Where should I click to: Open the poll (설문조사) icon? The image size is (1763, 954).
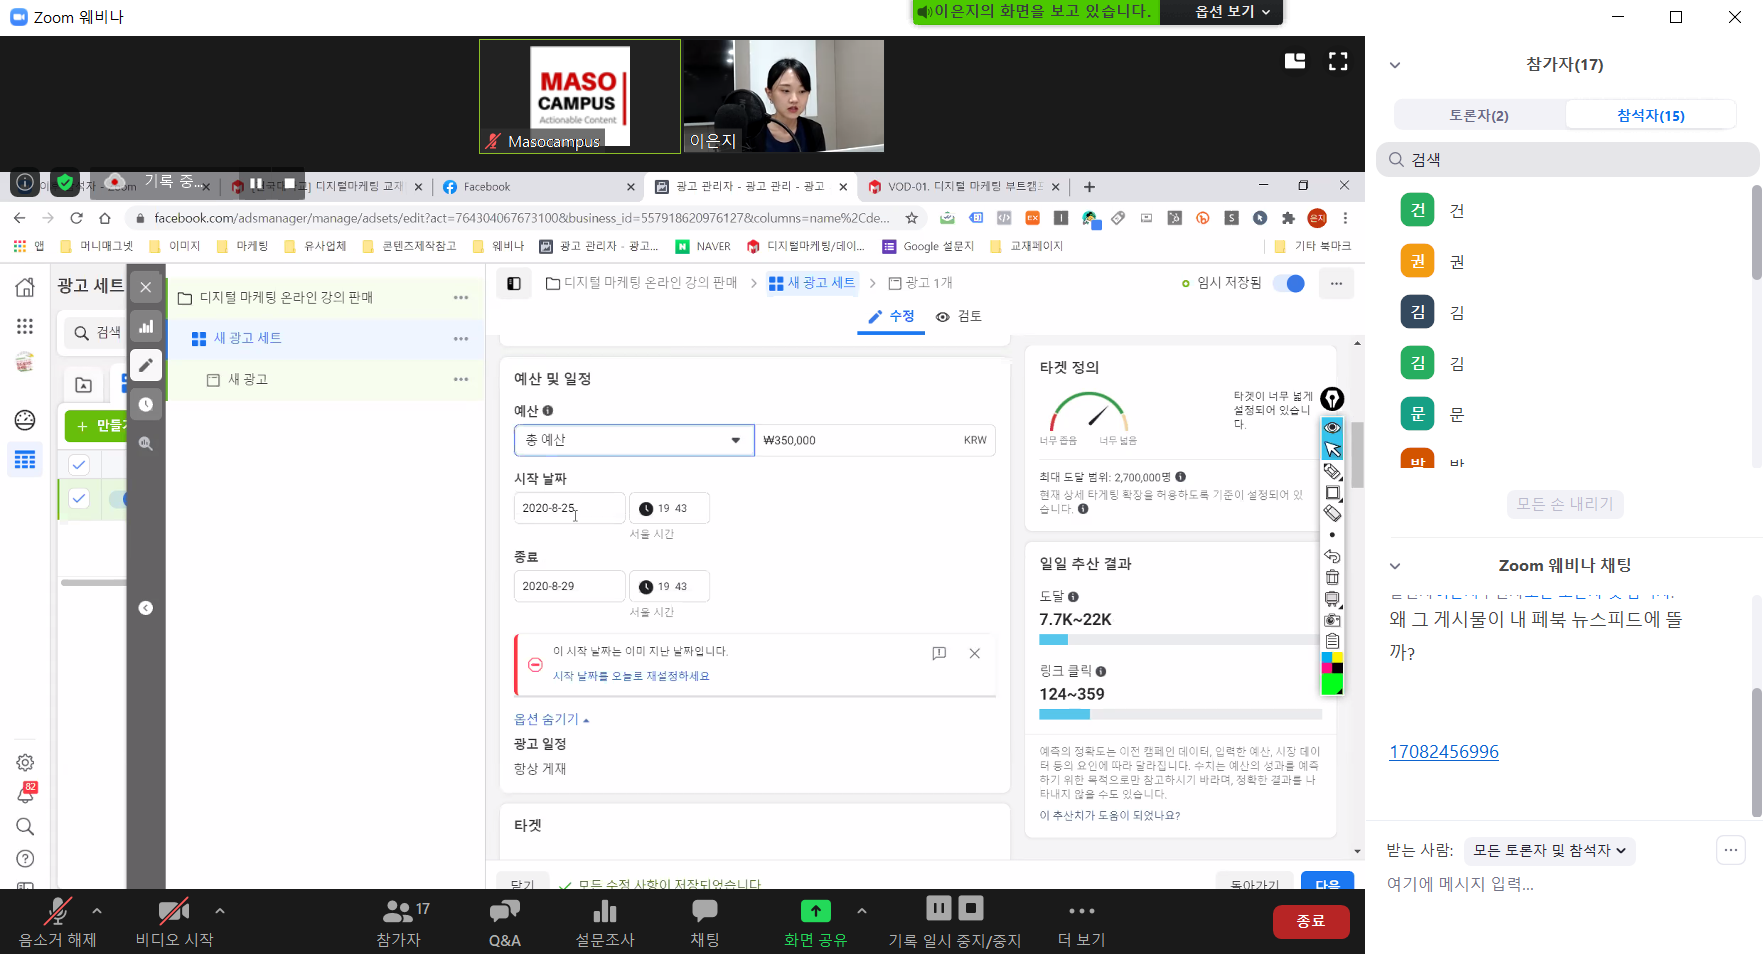604,921
